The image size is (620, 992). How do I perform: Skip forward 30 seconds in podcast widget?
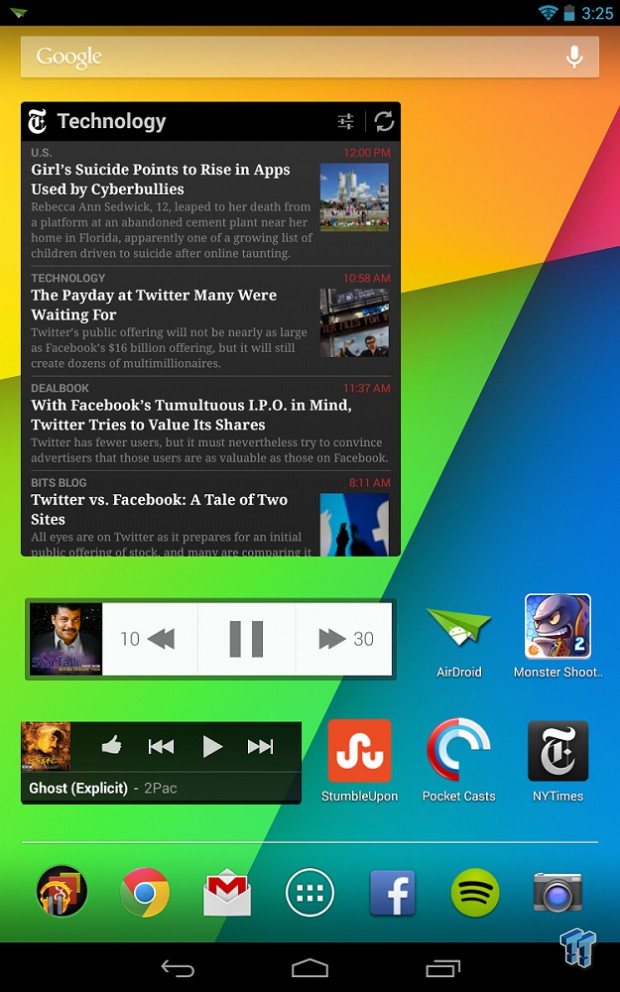coord(344,639)
